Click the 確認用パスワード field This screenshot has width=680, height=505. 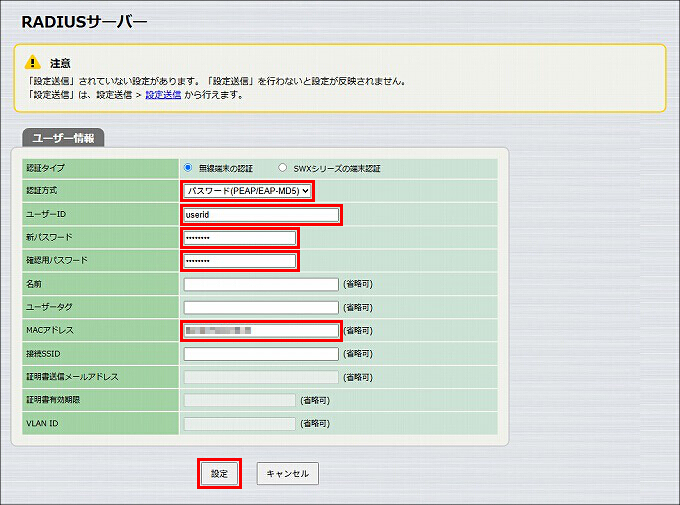(240, 261)
